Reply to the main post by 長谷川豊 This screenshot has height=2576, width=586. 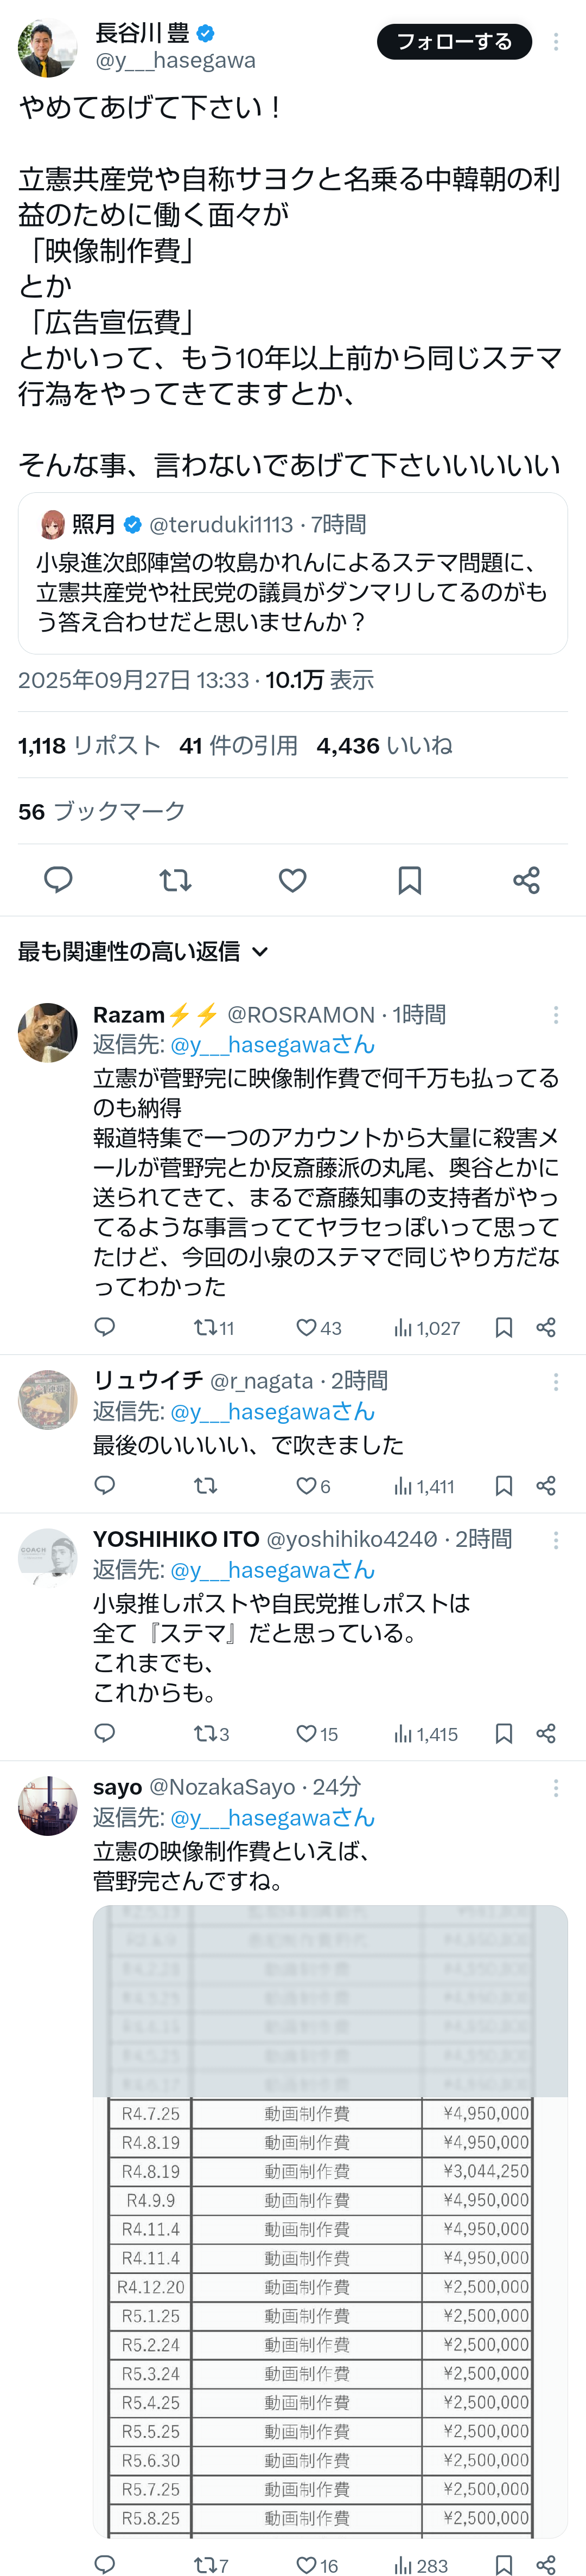click(58, 880)
